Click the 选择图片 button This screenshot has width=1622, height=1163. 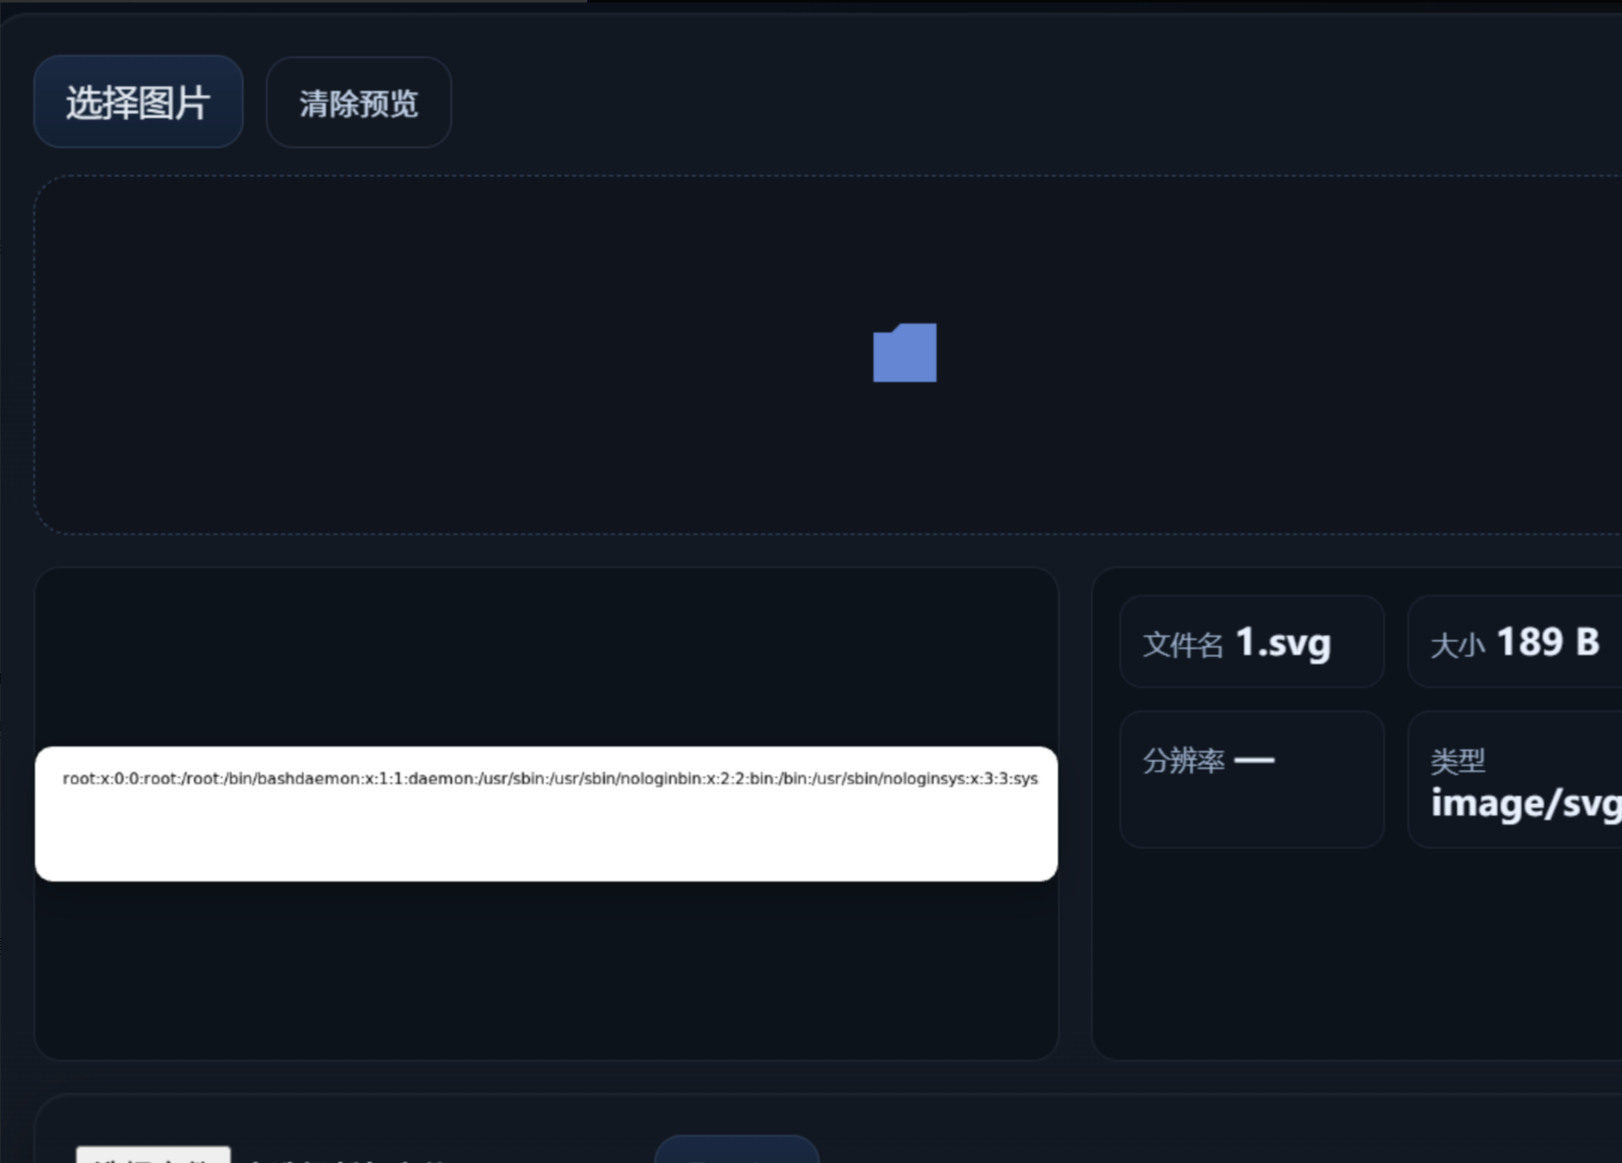138,102
